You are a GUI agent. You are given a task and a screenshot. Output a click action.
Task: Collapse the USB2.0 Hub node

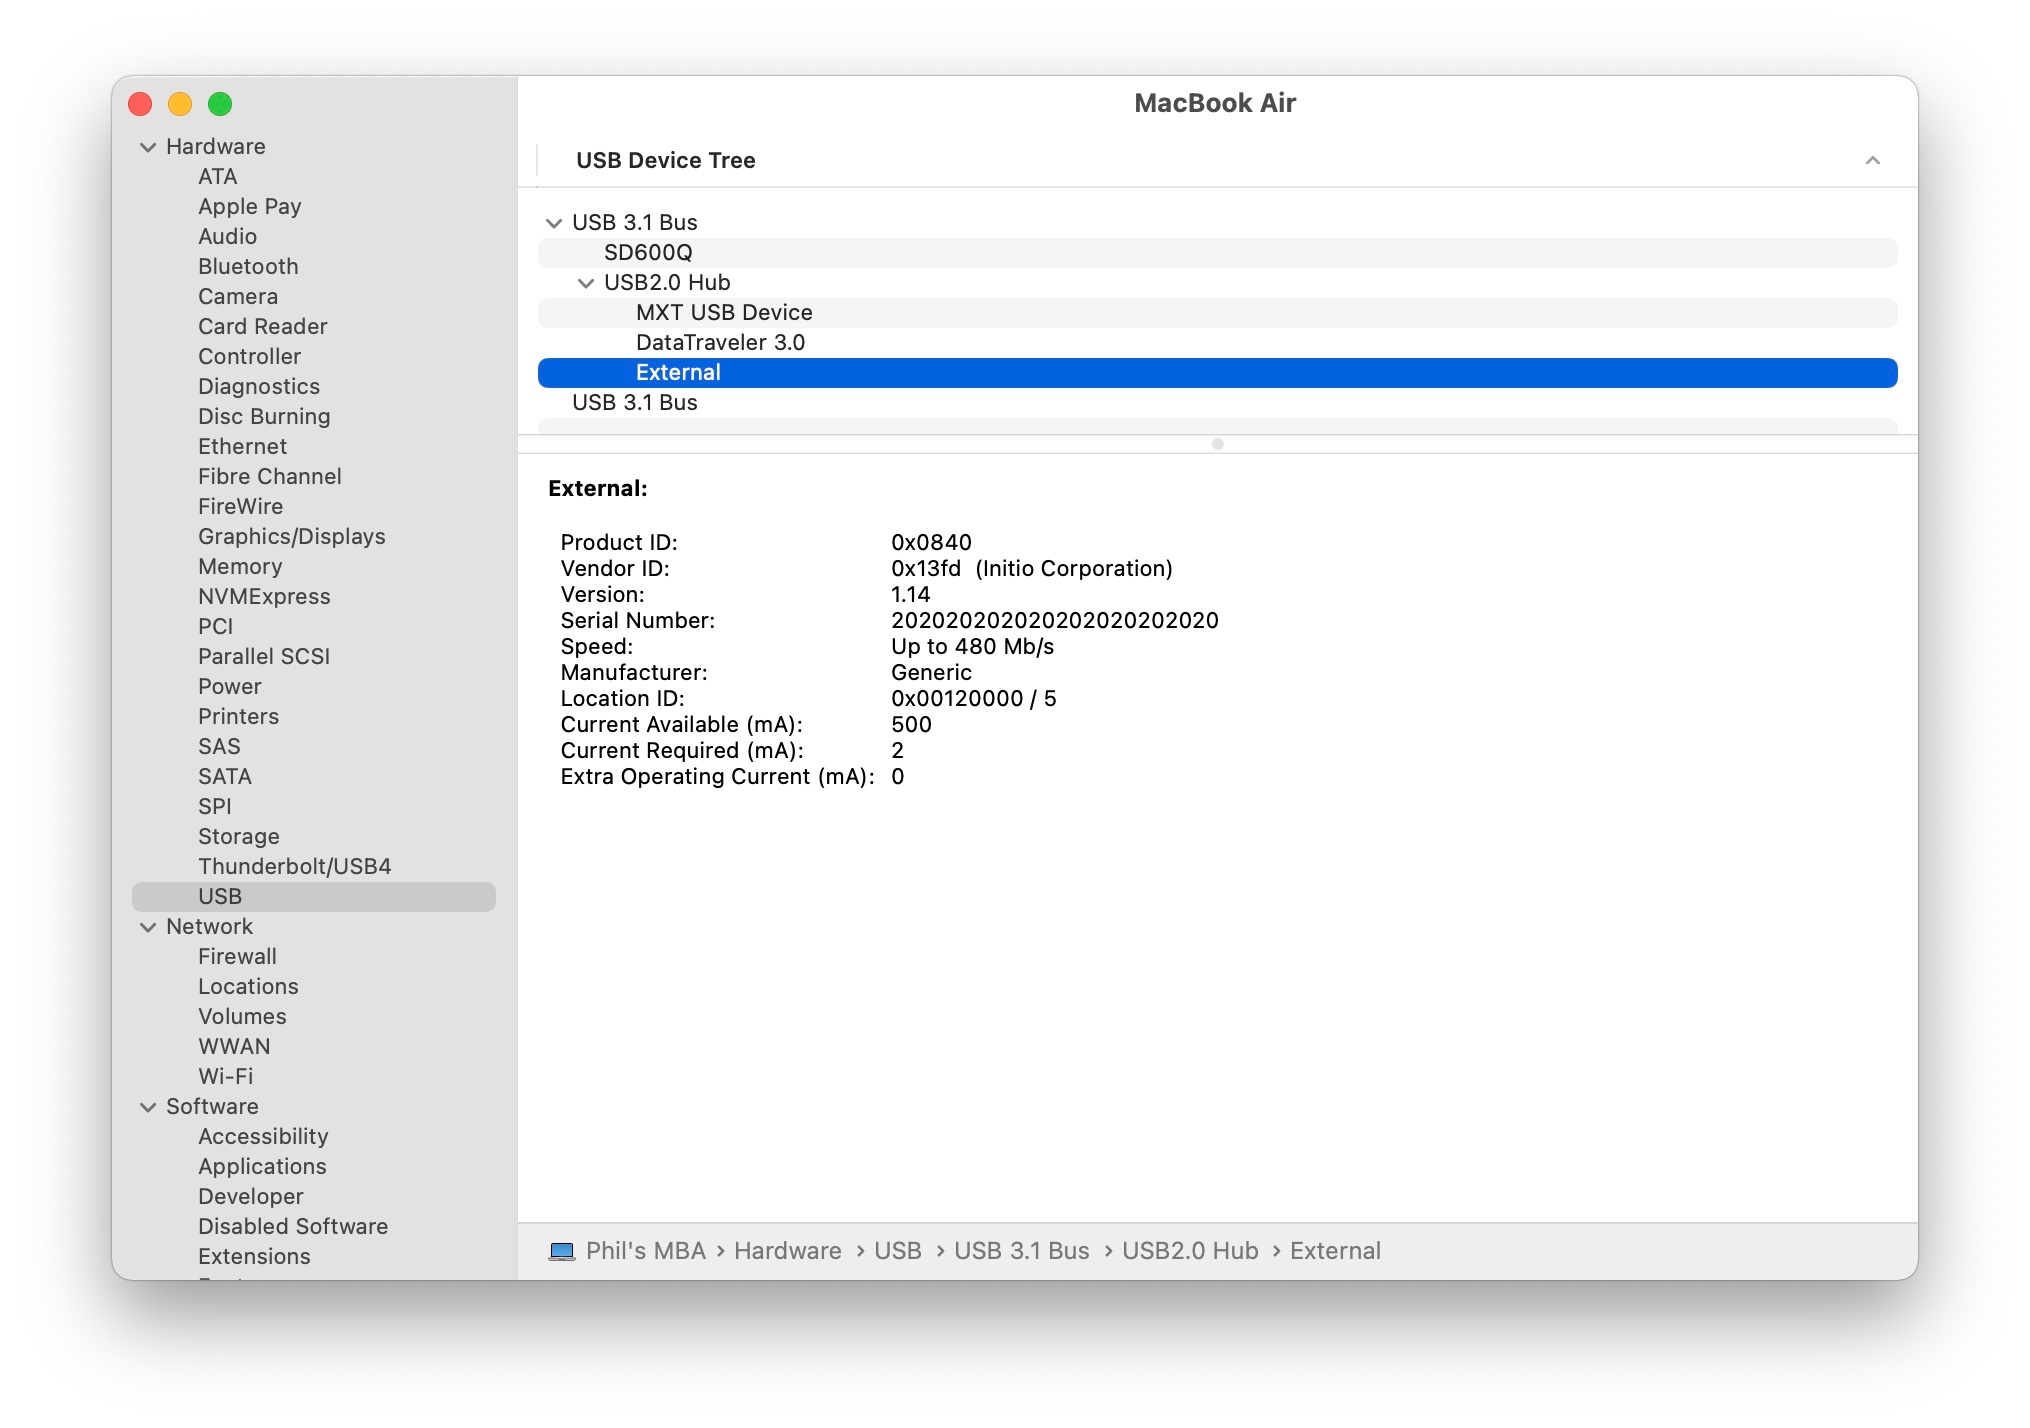(x=586, y=283)
